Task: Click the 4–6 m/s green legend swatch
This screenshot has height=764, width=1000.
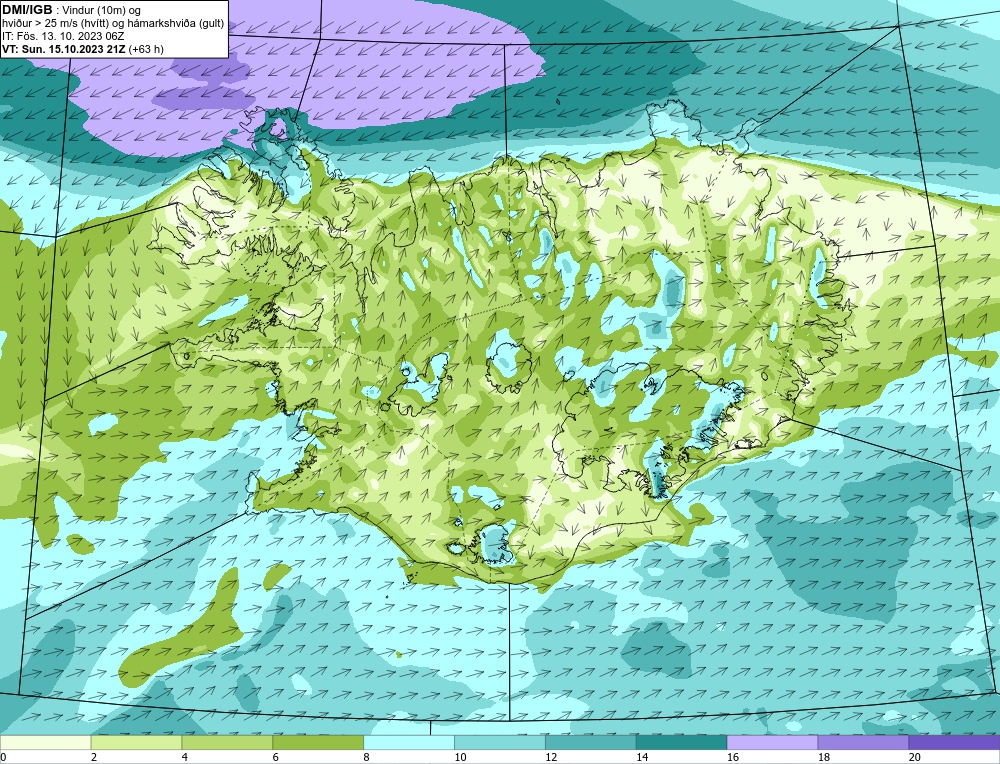Action: pos(227,742)
